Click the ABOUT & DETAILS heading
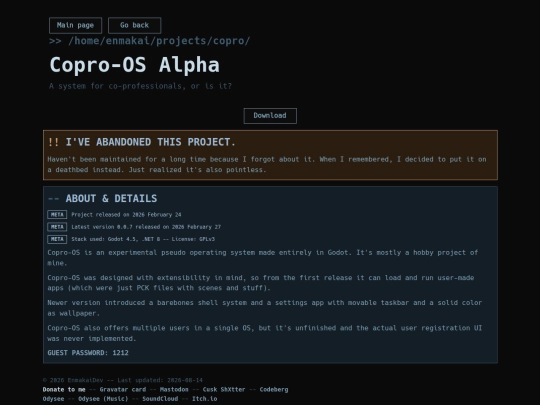 coord(111,199)
